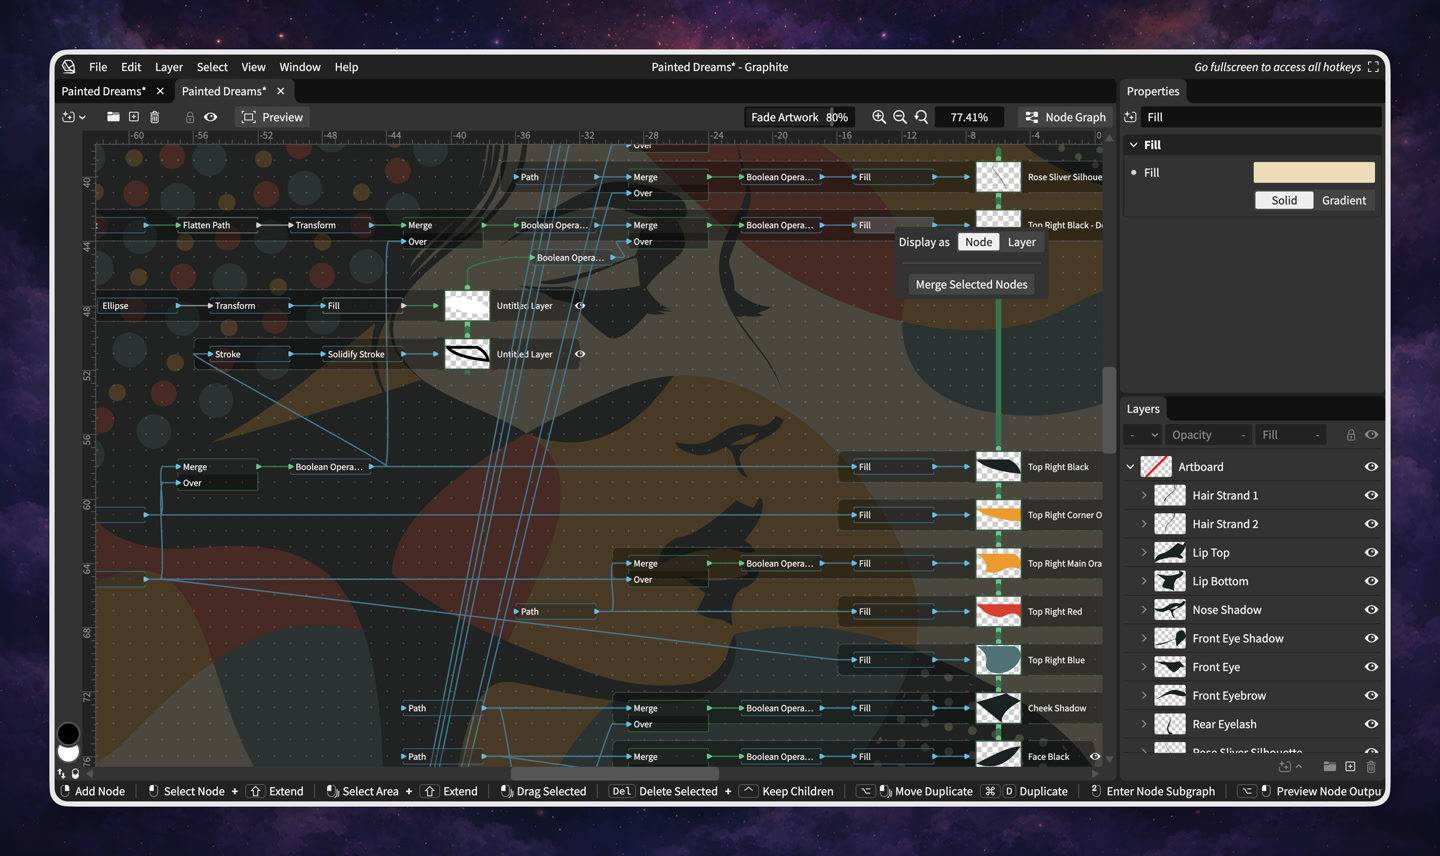1440x856 pixels.
Task: Expand the Front Eyebrow layer
Action: coord(1144,695)
